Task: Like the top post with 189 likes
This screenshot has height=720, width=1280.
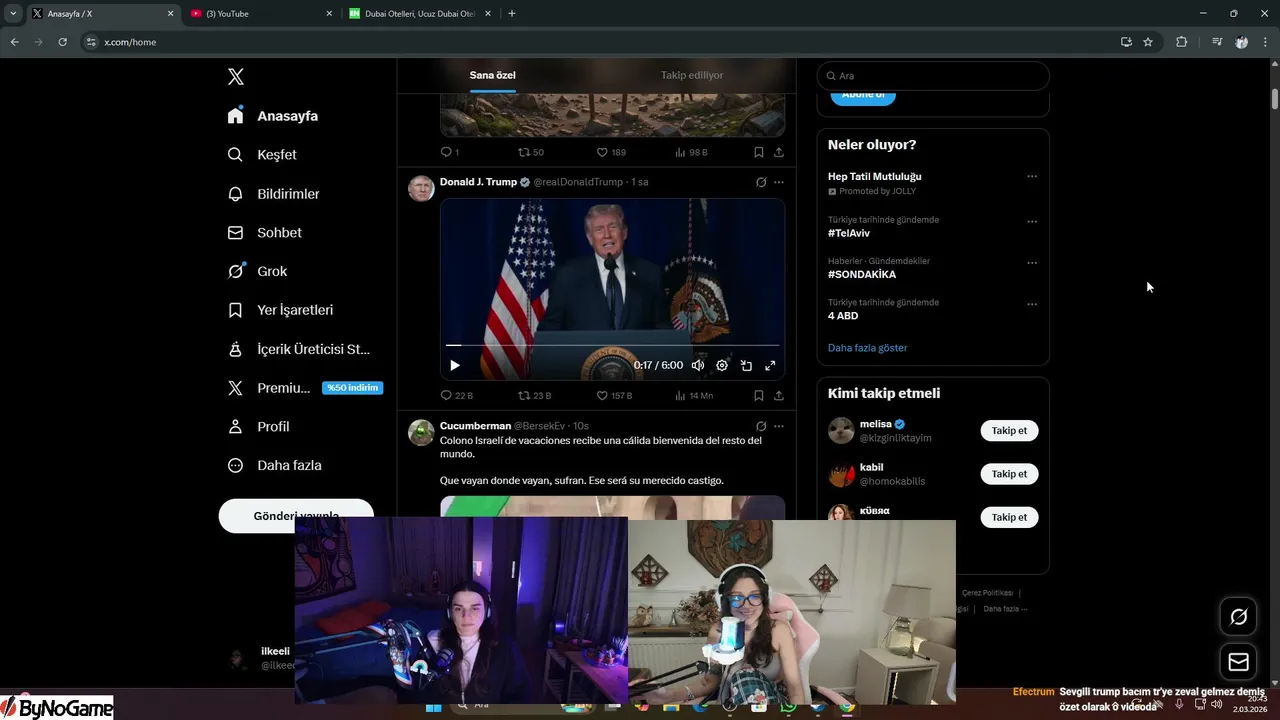Action: pyautogui.click(x=611, y=152)
